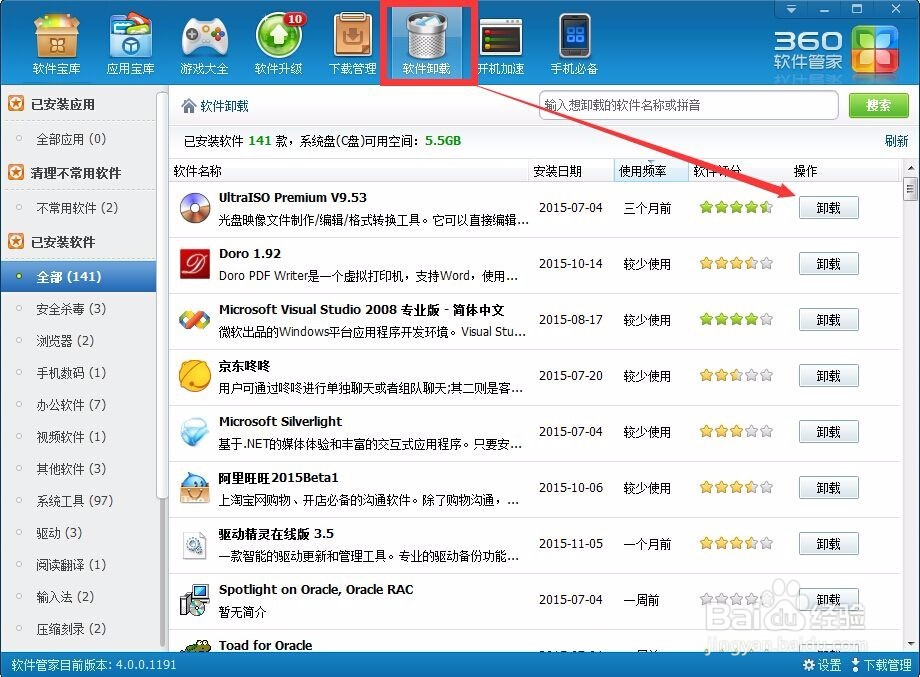Open 下载管理 in the status bar

pyautogui.click(x=881, y=665)
